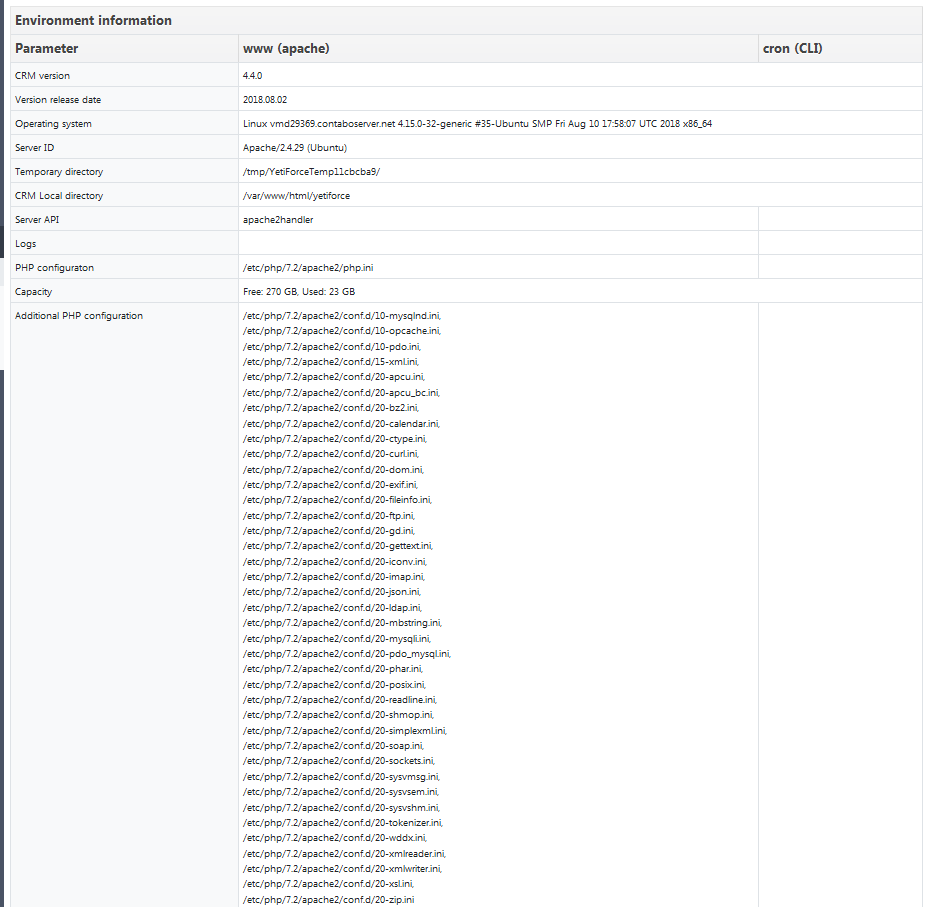Image resolution: width=930 pixels, height=907 pixels.
Task: Click the 'www (apache)' column header
Action: click(286, 49)
